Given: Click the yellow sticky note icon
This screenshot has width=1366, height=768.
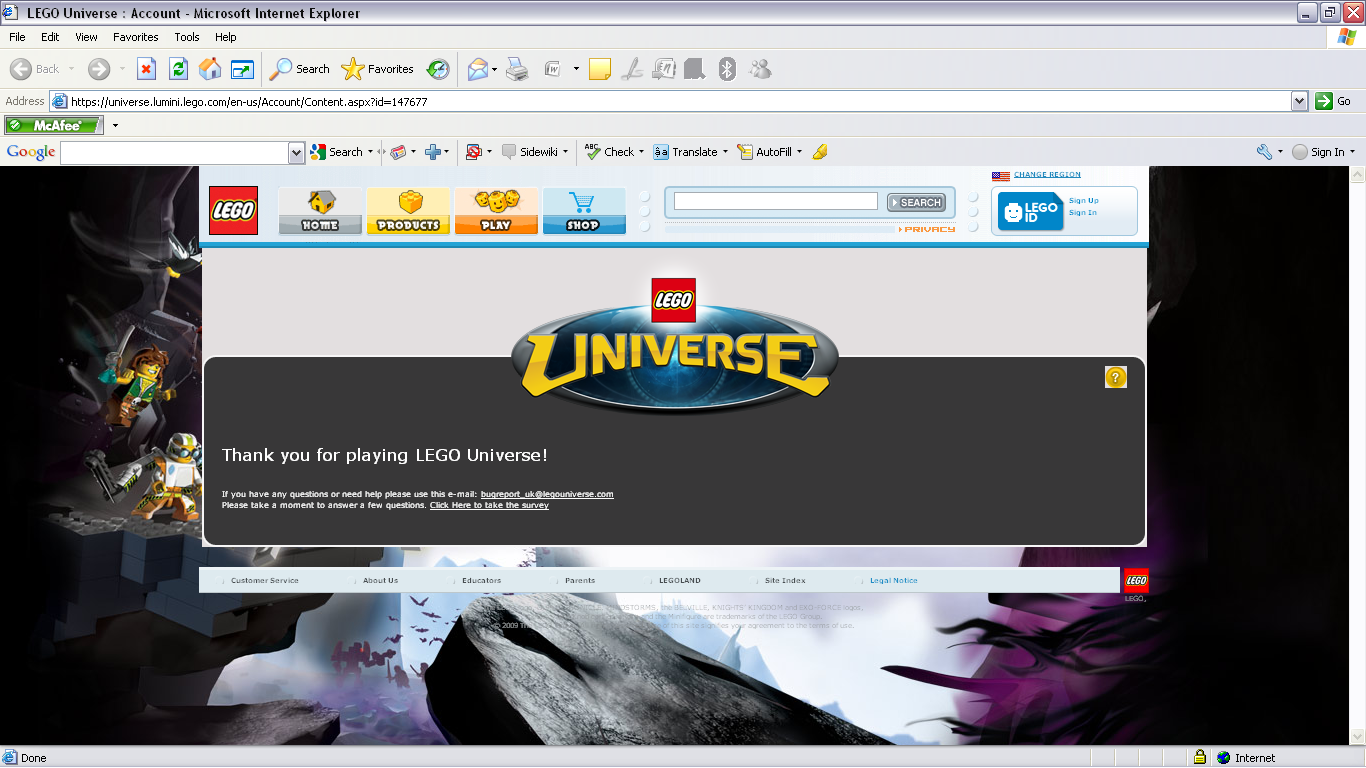Looking at the screenshot, I should tap(600, 69).
